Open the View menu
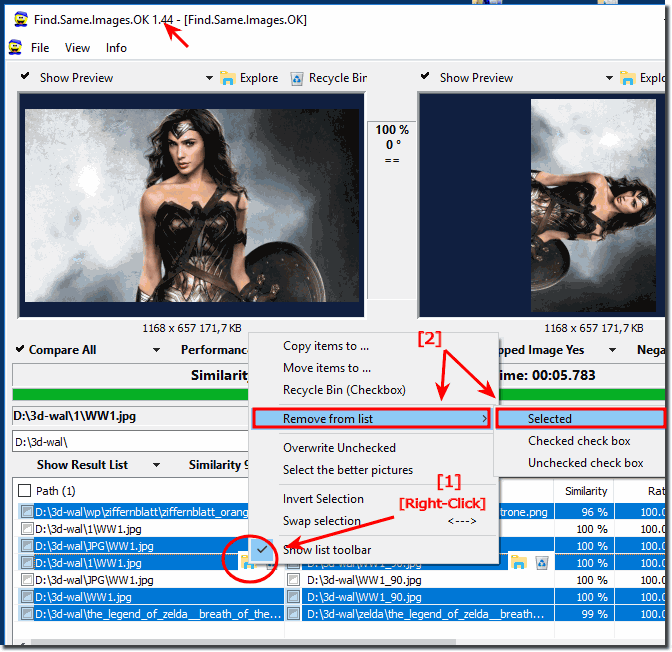This screenshot has width=672, height=652. click(77, 48)
